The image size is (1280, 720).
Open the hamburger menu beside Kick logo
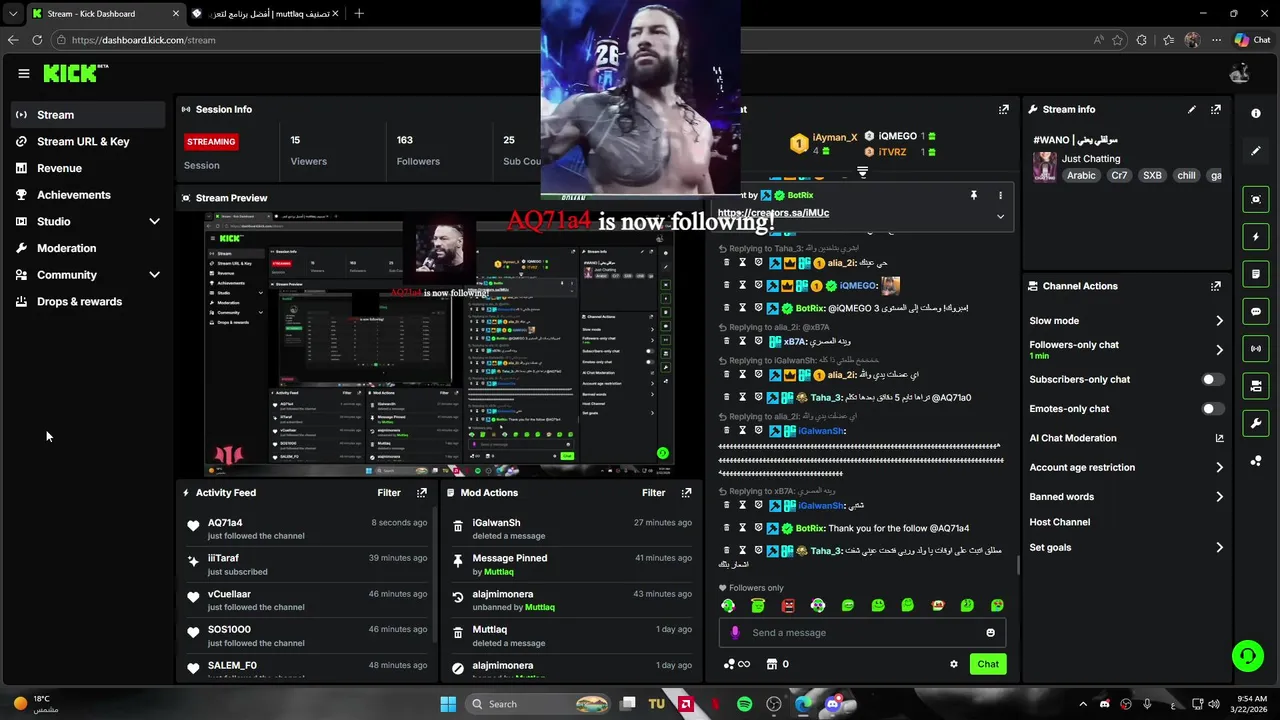[x=23, y=73]
